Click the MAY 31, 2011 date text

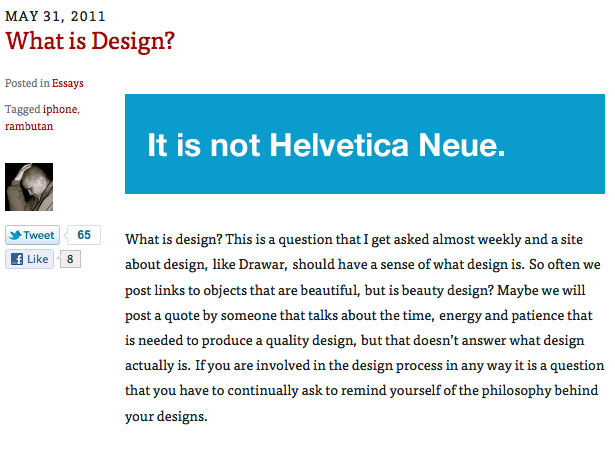55,16
